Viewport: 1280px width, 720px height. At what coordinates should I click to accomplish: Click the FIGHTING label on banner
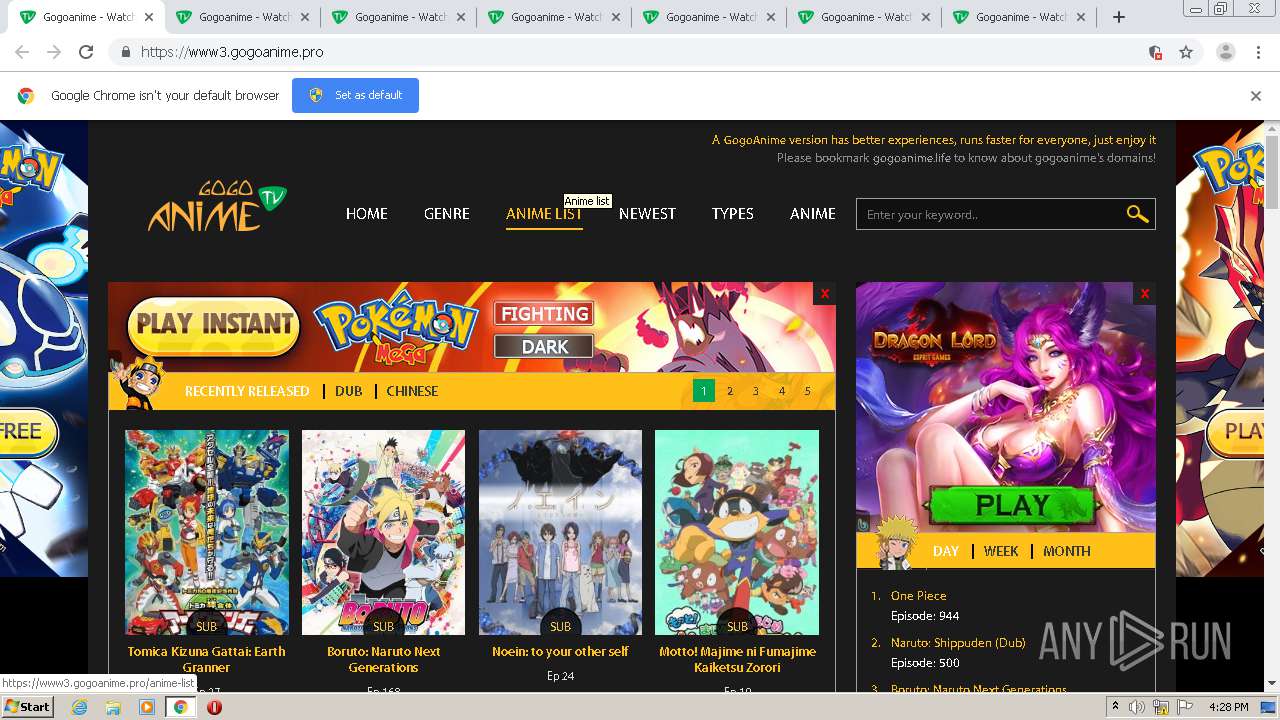pos(545,314)
